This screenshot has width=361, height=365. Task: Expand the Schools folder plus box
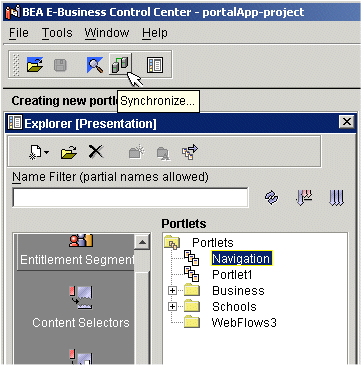pos(172,307)
